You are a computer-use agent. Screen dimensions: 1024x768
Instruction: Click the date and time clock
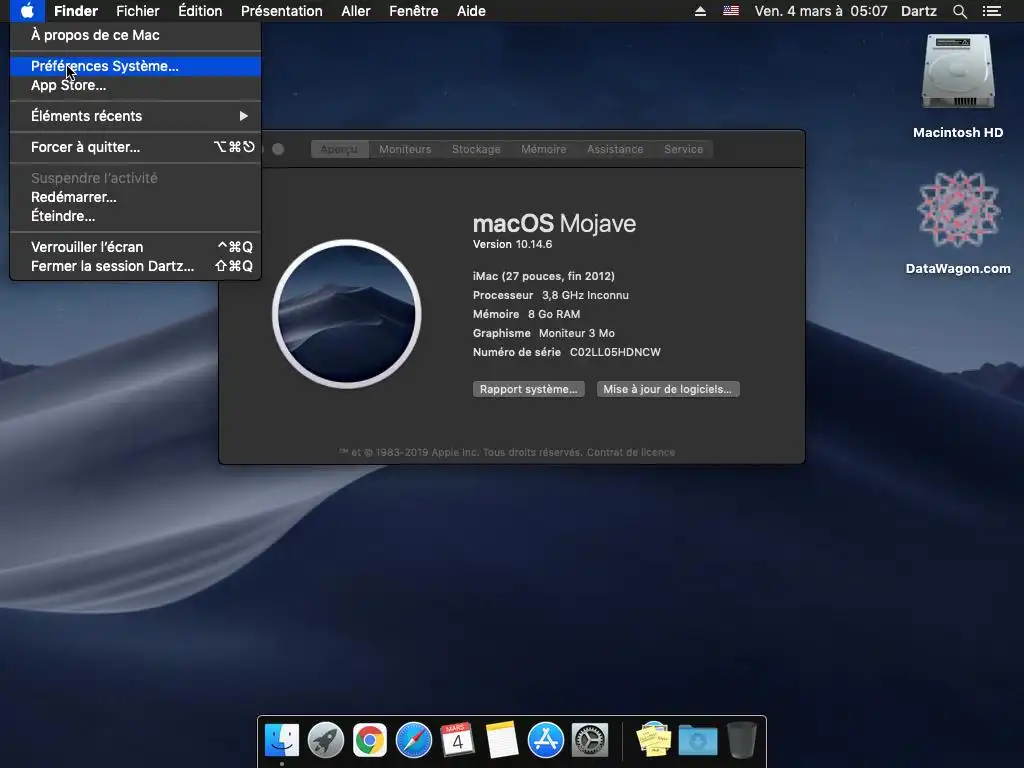tap(821, 11)
